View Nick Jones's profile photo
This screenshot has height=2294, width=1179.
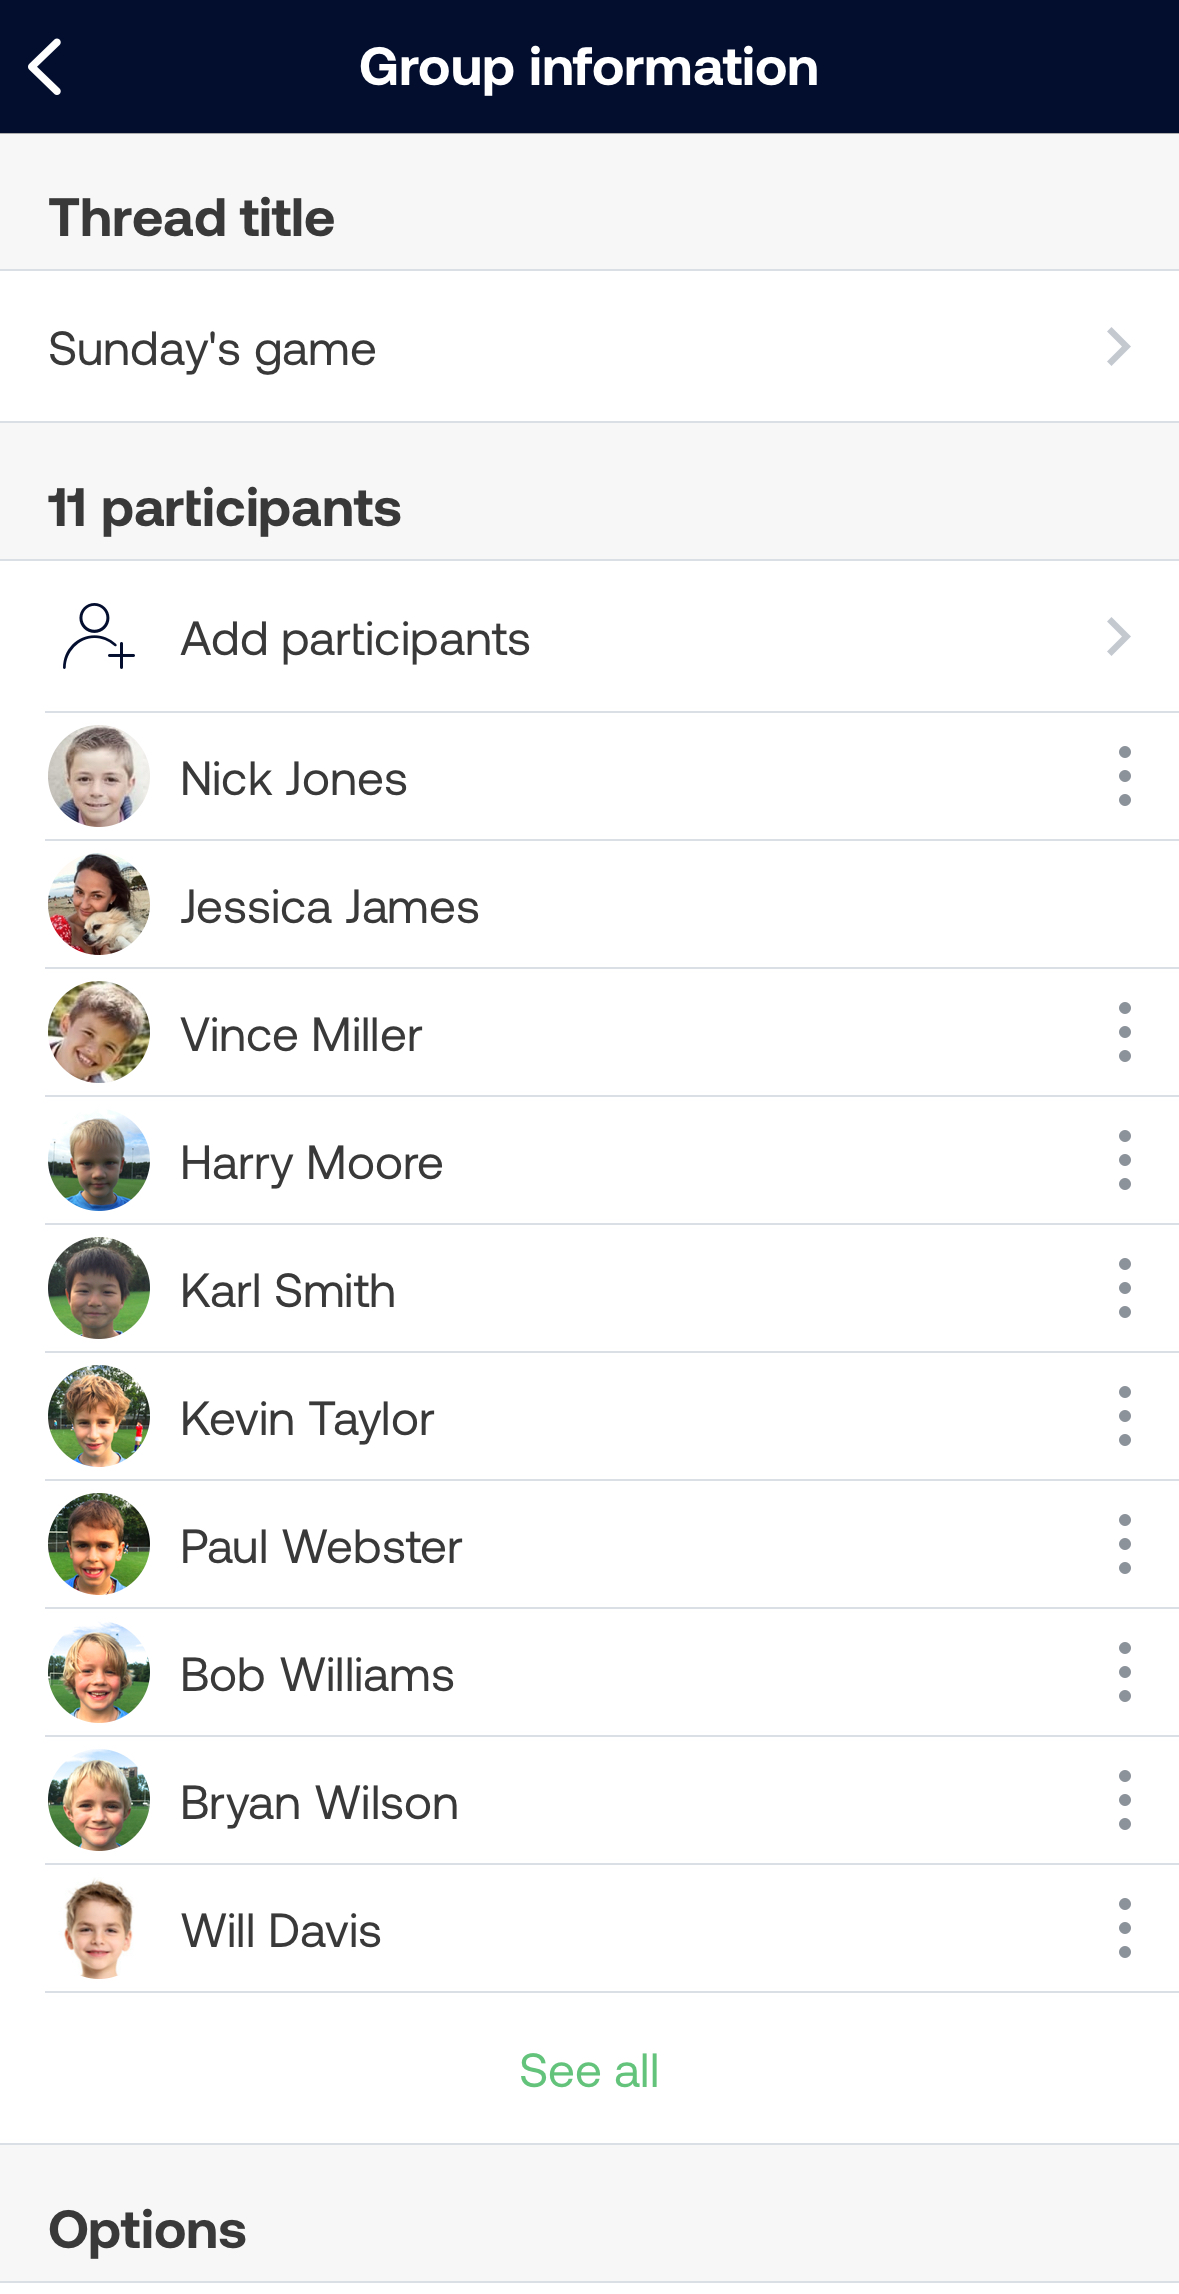point(99,776)
